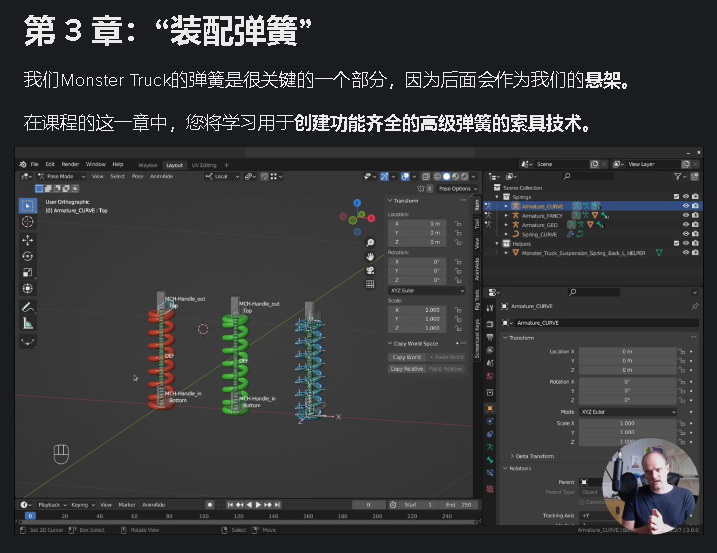Open the Pose menu in viewport header
The height and width of the screenshot is (553, 717).
point(137,176)
